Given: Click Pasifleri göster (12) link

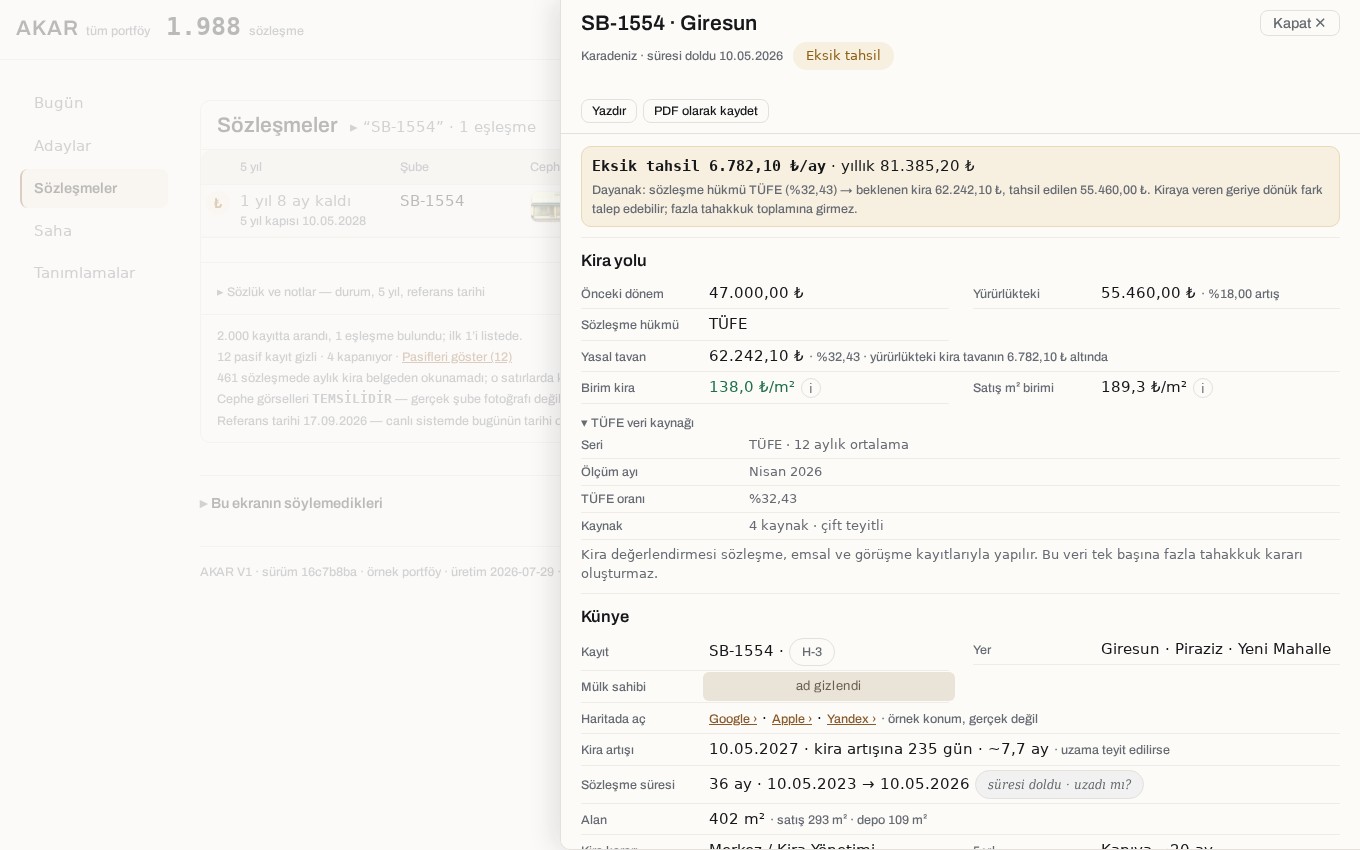Looking at the screenshot, I should pyautogui.click(x=457, y=357).
